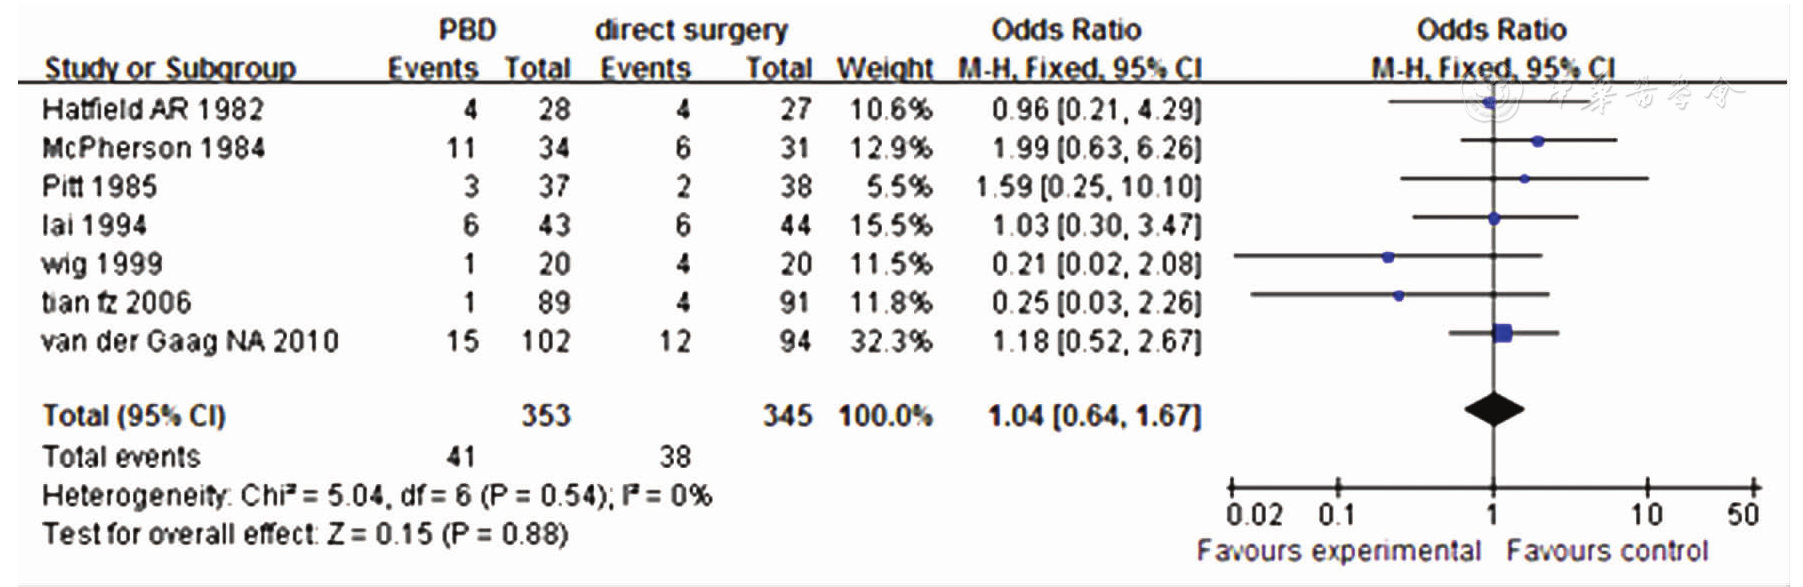Click the Favours control axis label
Image resolution: width=1803 pixels, height=587 pixels.
[1607, 551]
